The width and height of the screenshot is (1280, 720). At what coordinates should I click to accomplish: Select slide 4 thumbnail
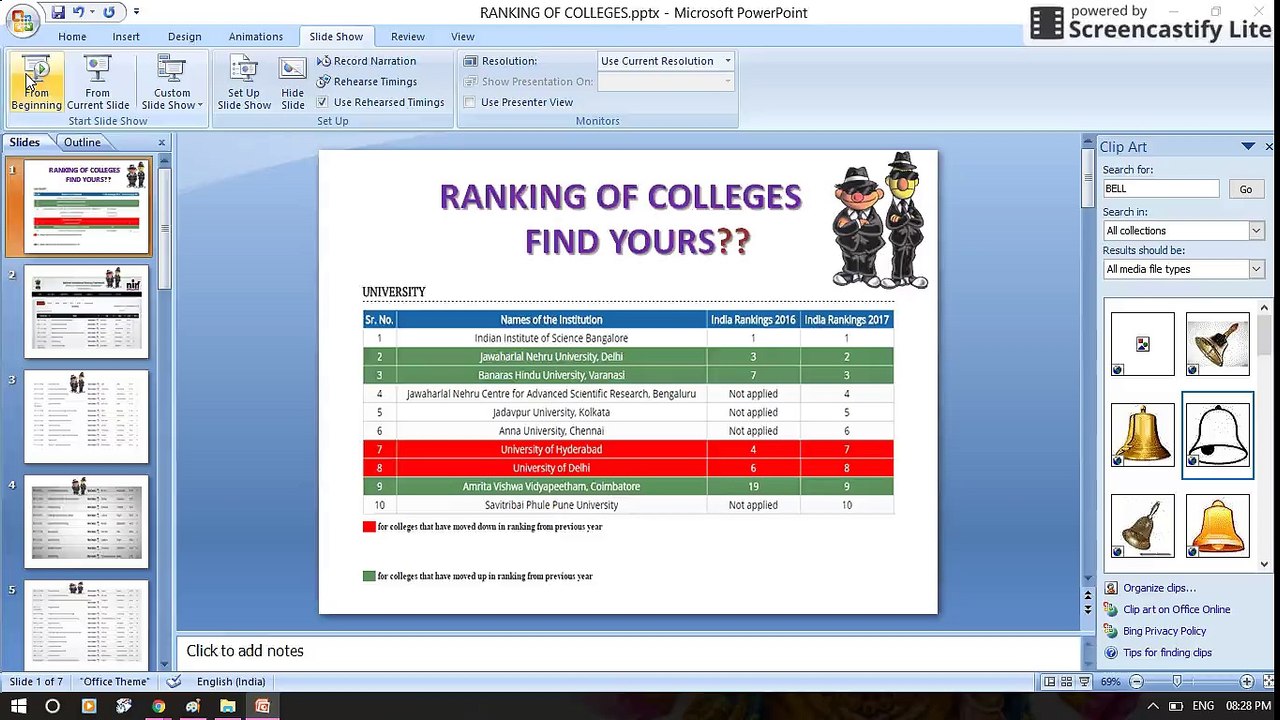[x=86, y=521]
